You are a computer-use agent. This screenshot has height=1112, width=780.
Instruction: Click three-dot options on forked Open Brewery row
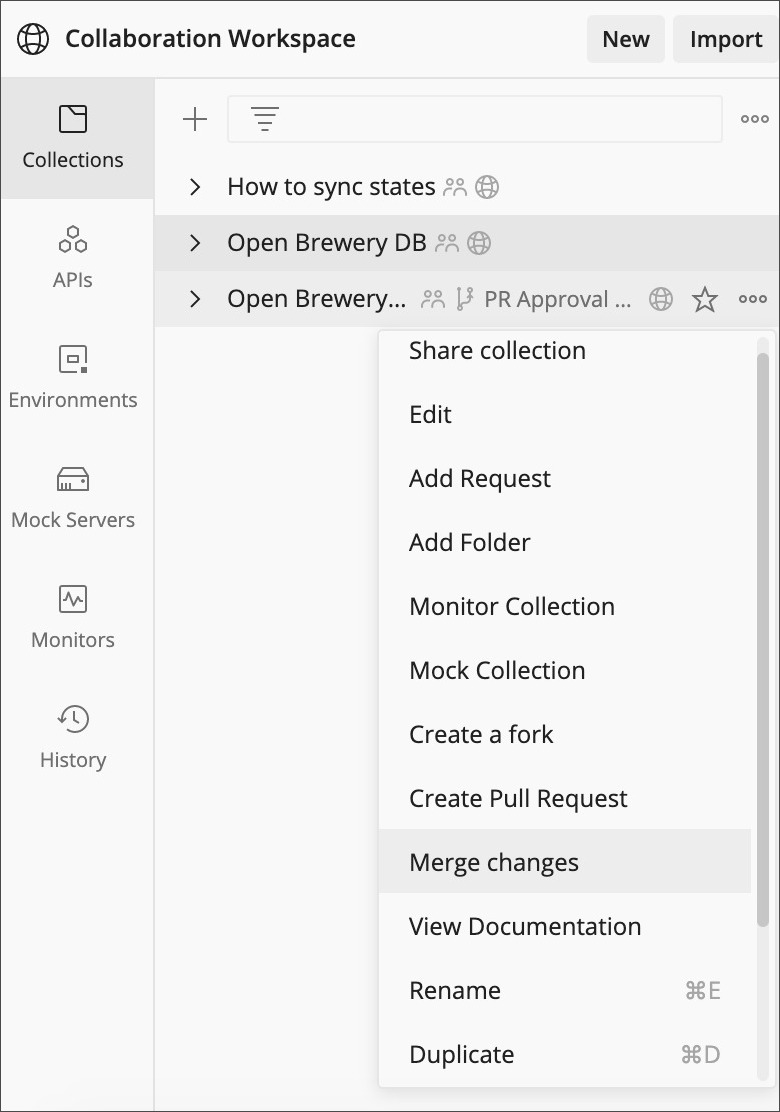pyautogui.click(x=753, y=299)
